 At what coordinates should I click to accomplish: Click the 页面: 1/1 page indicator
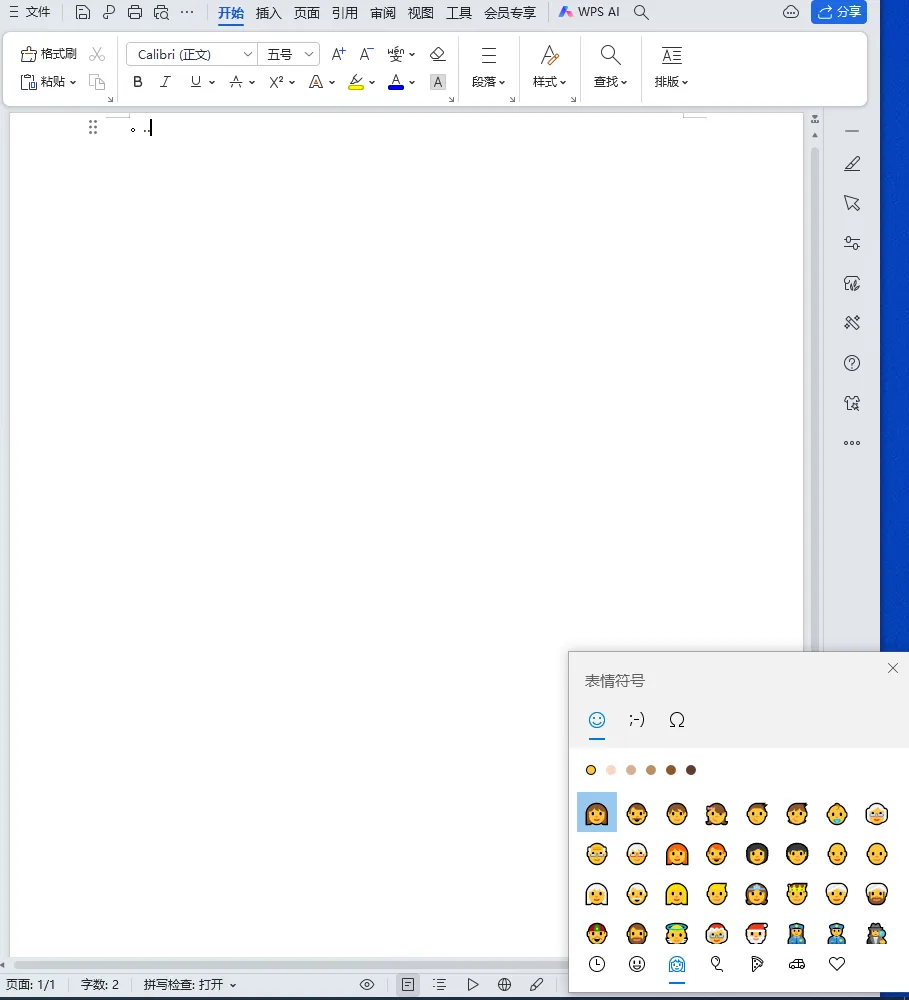coord(31,985)
